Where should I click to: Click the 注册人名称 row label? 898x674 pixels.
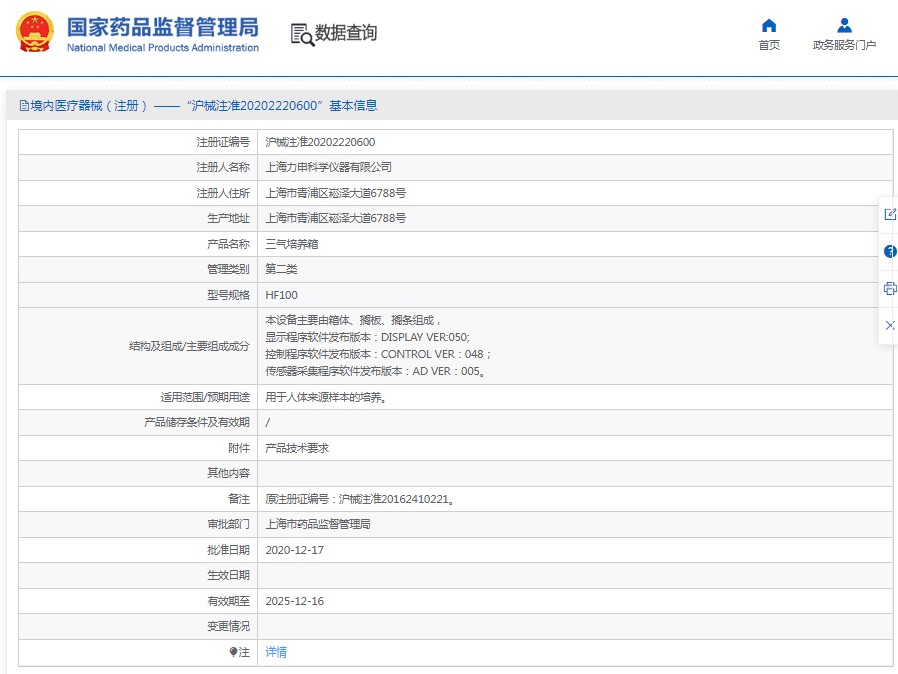[223, 167]
